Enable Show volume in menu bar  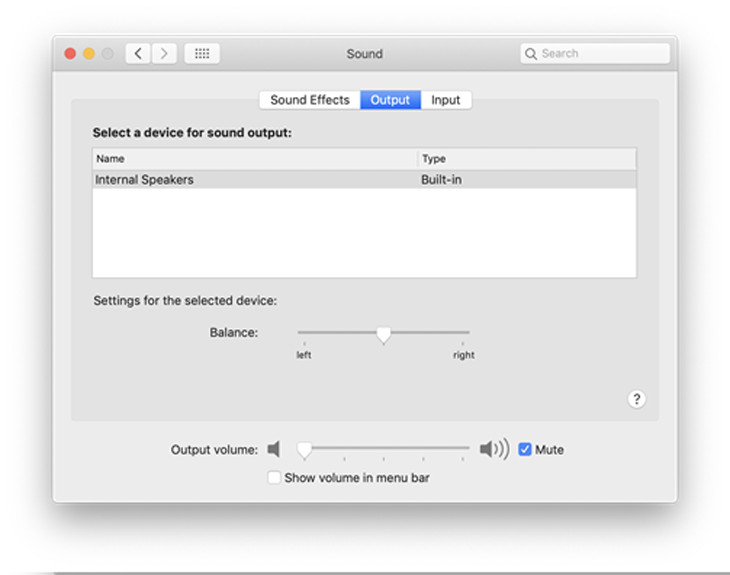pyautogui.click(x=274, y=478)
